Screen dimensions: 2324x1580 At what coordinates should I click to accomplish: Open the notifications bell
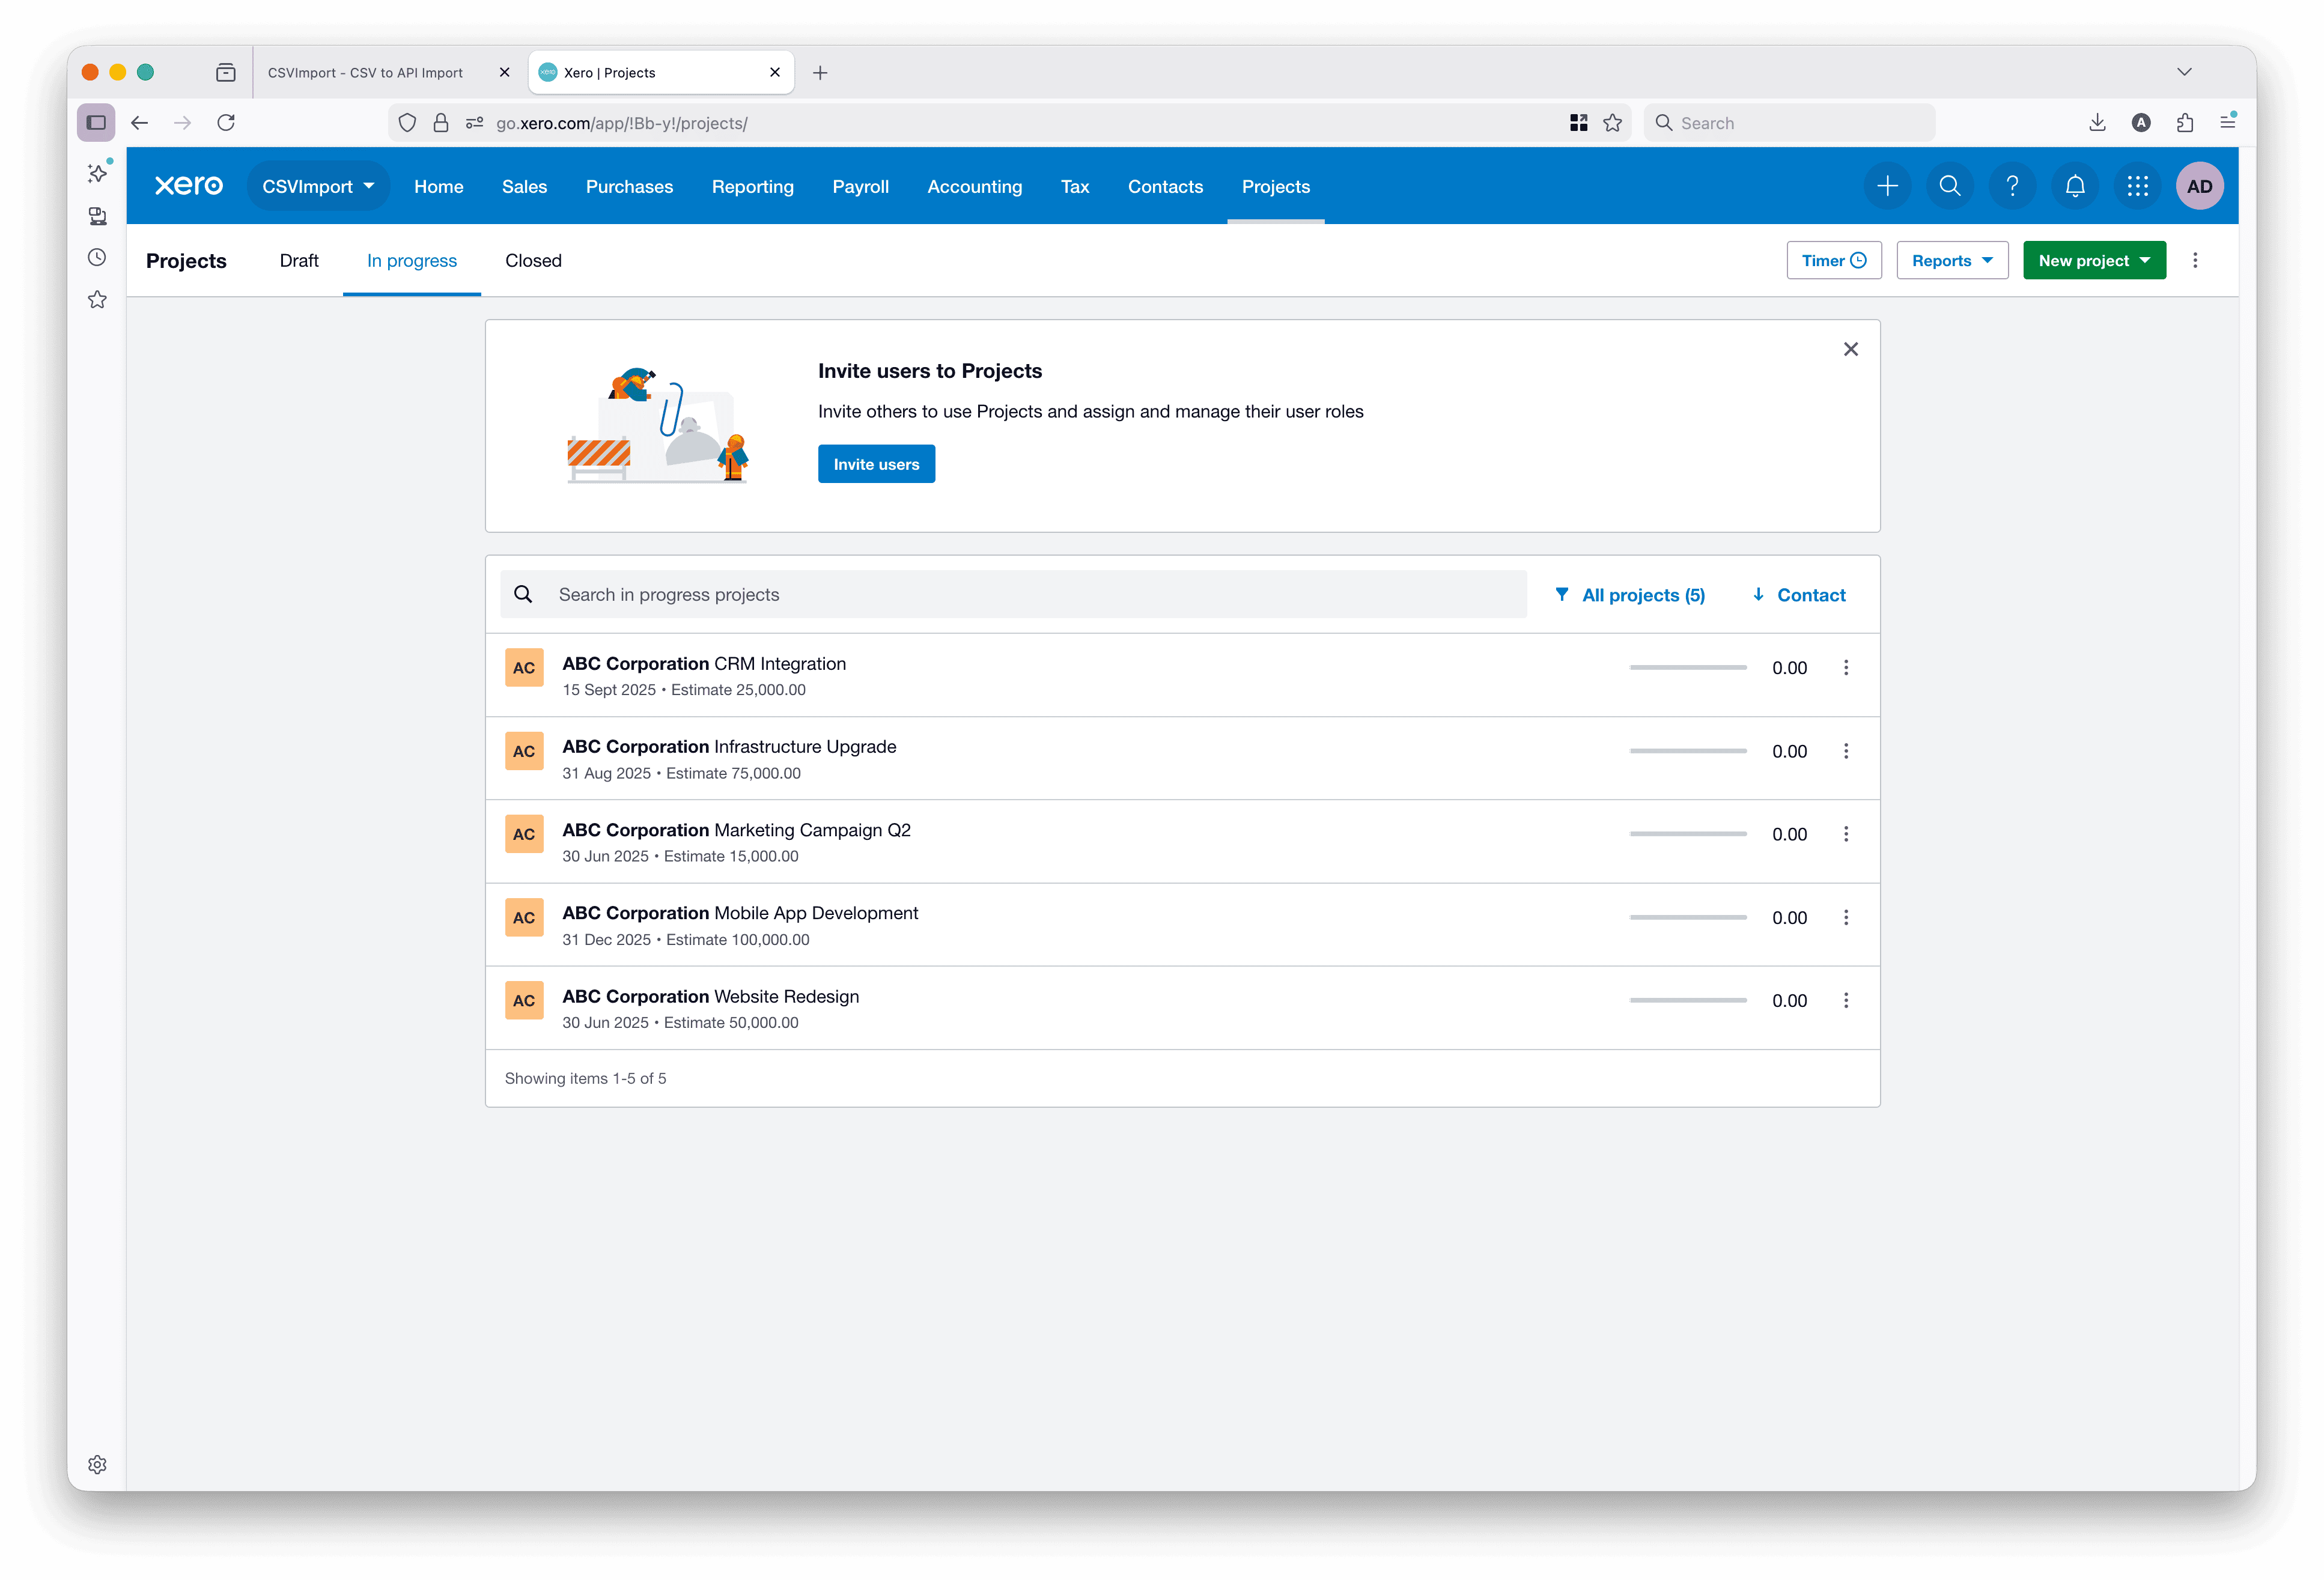point(2074,186)
